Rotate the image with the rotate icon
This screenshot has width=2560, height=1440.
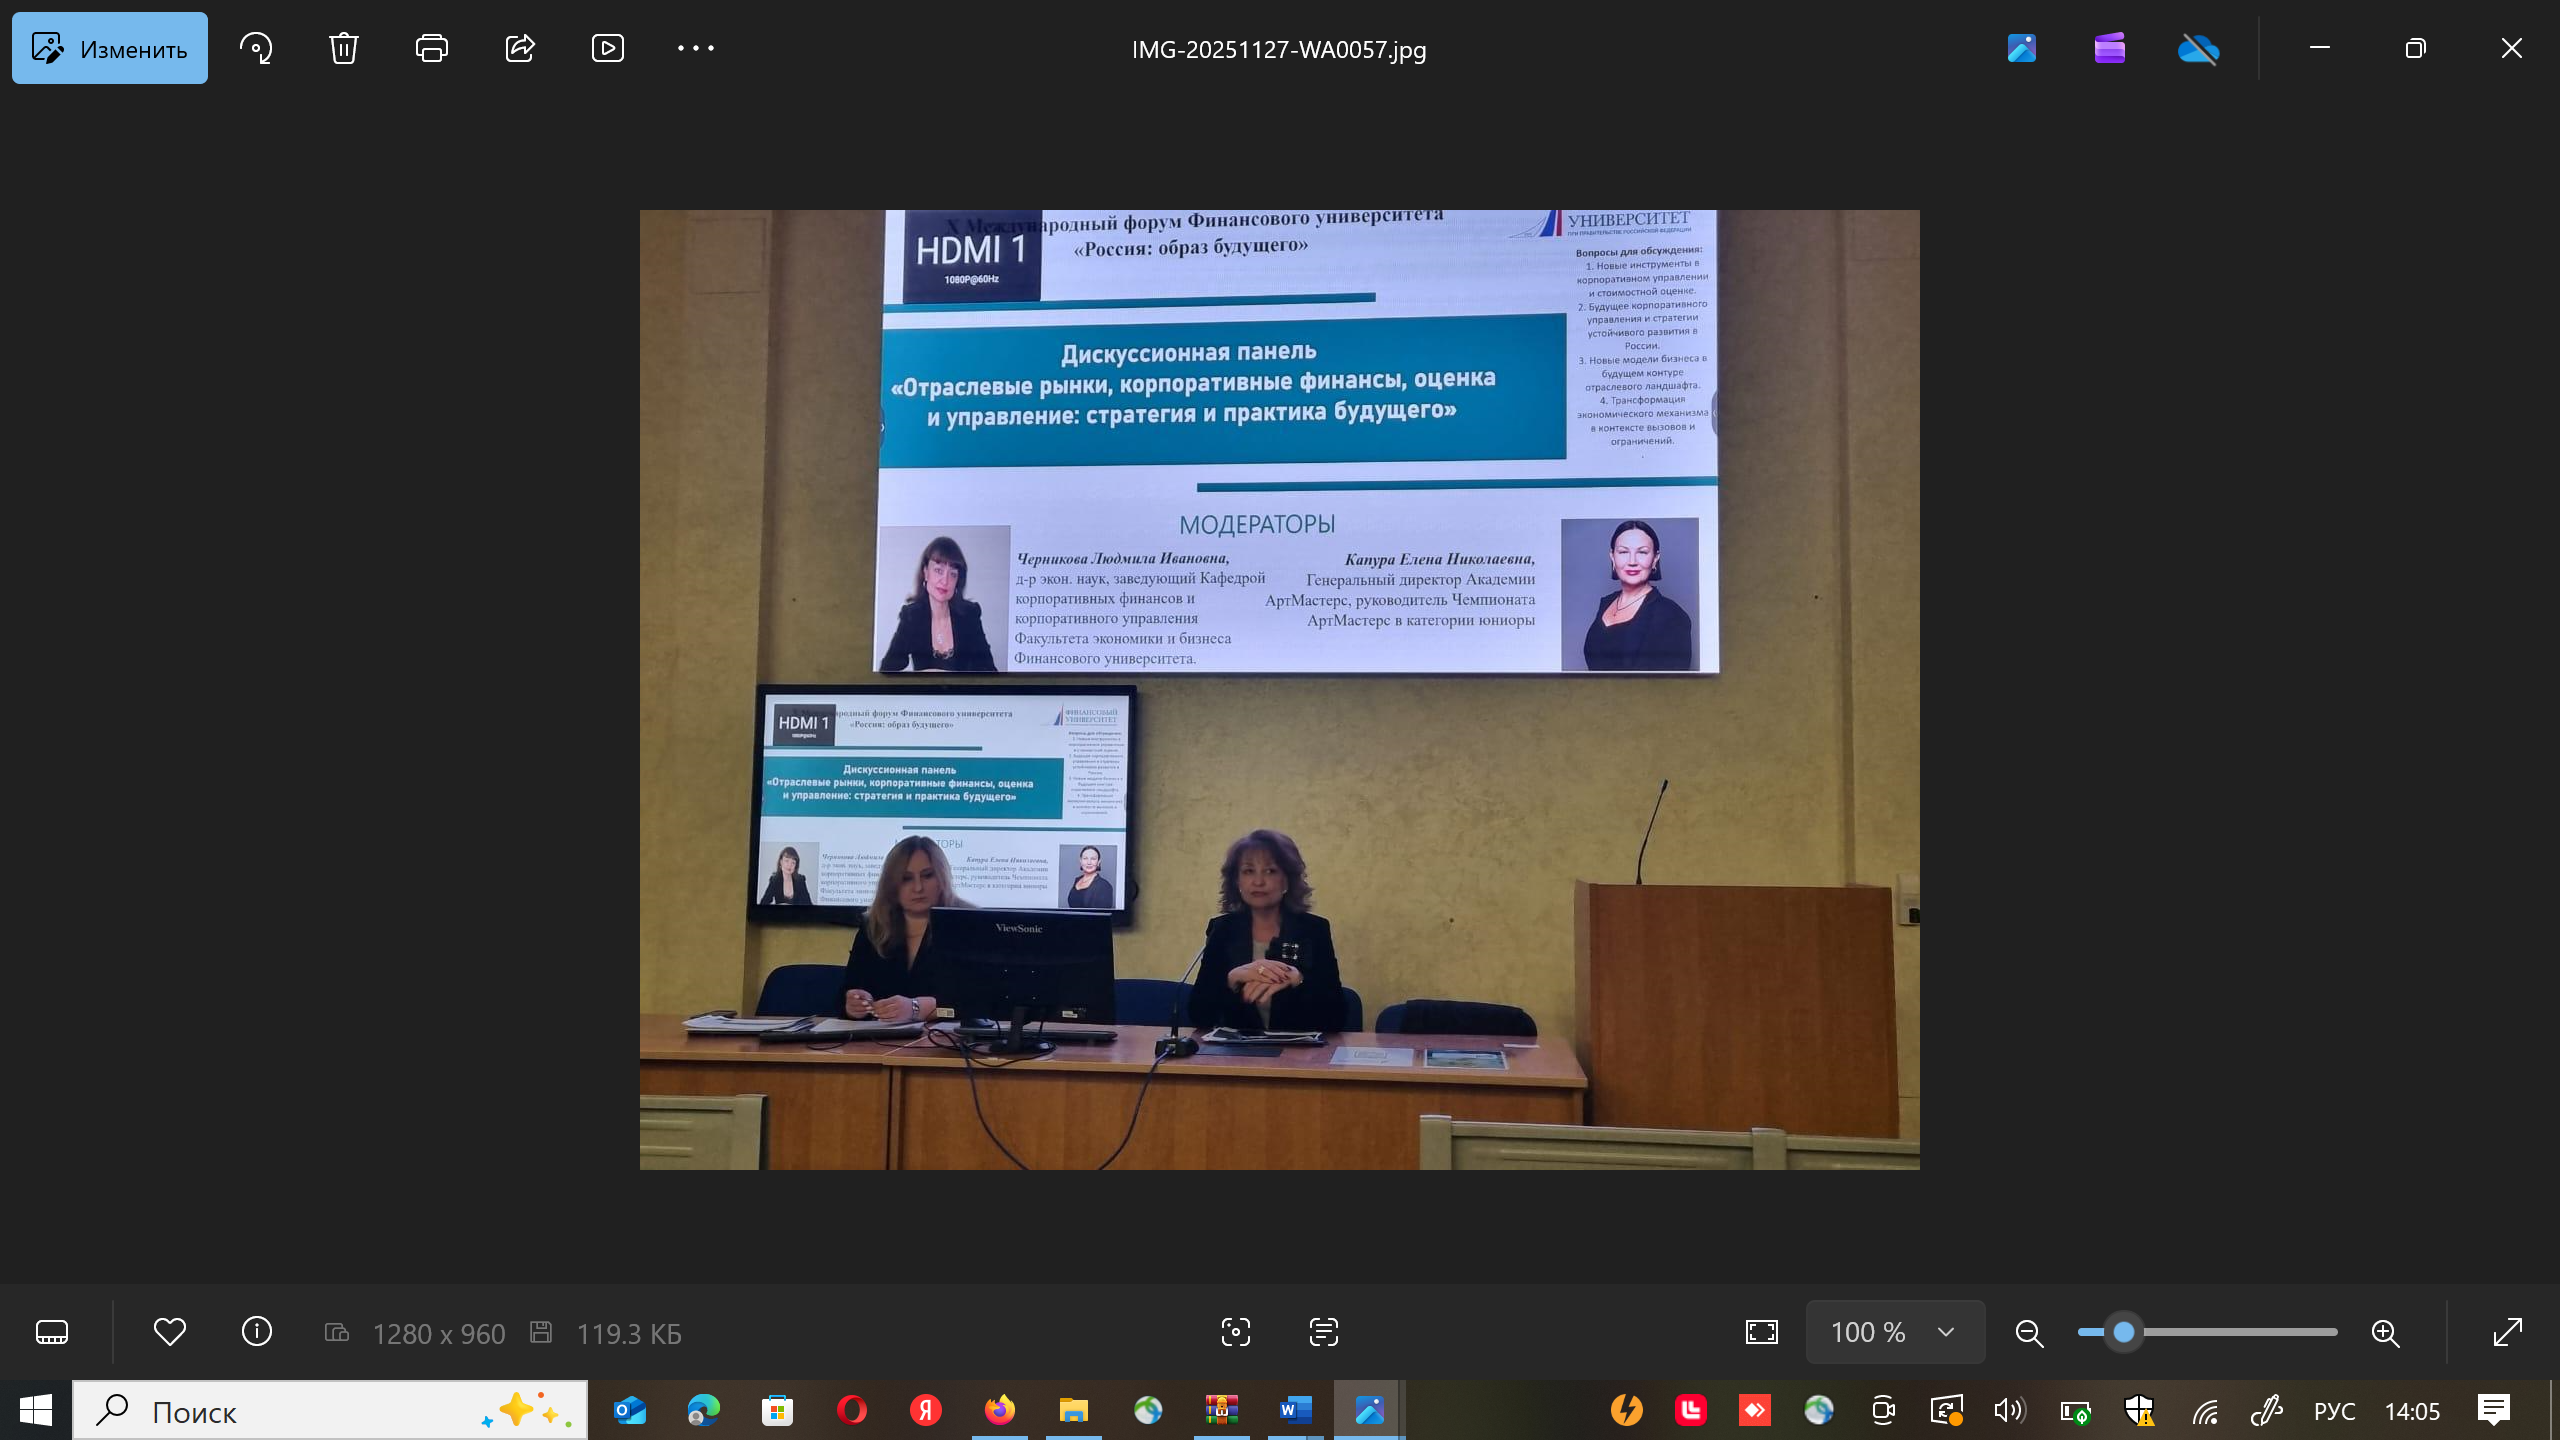point(256,48)
